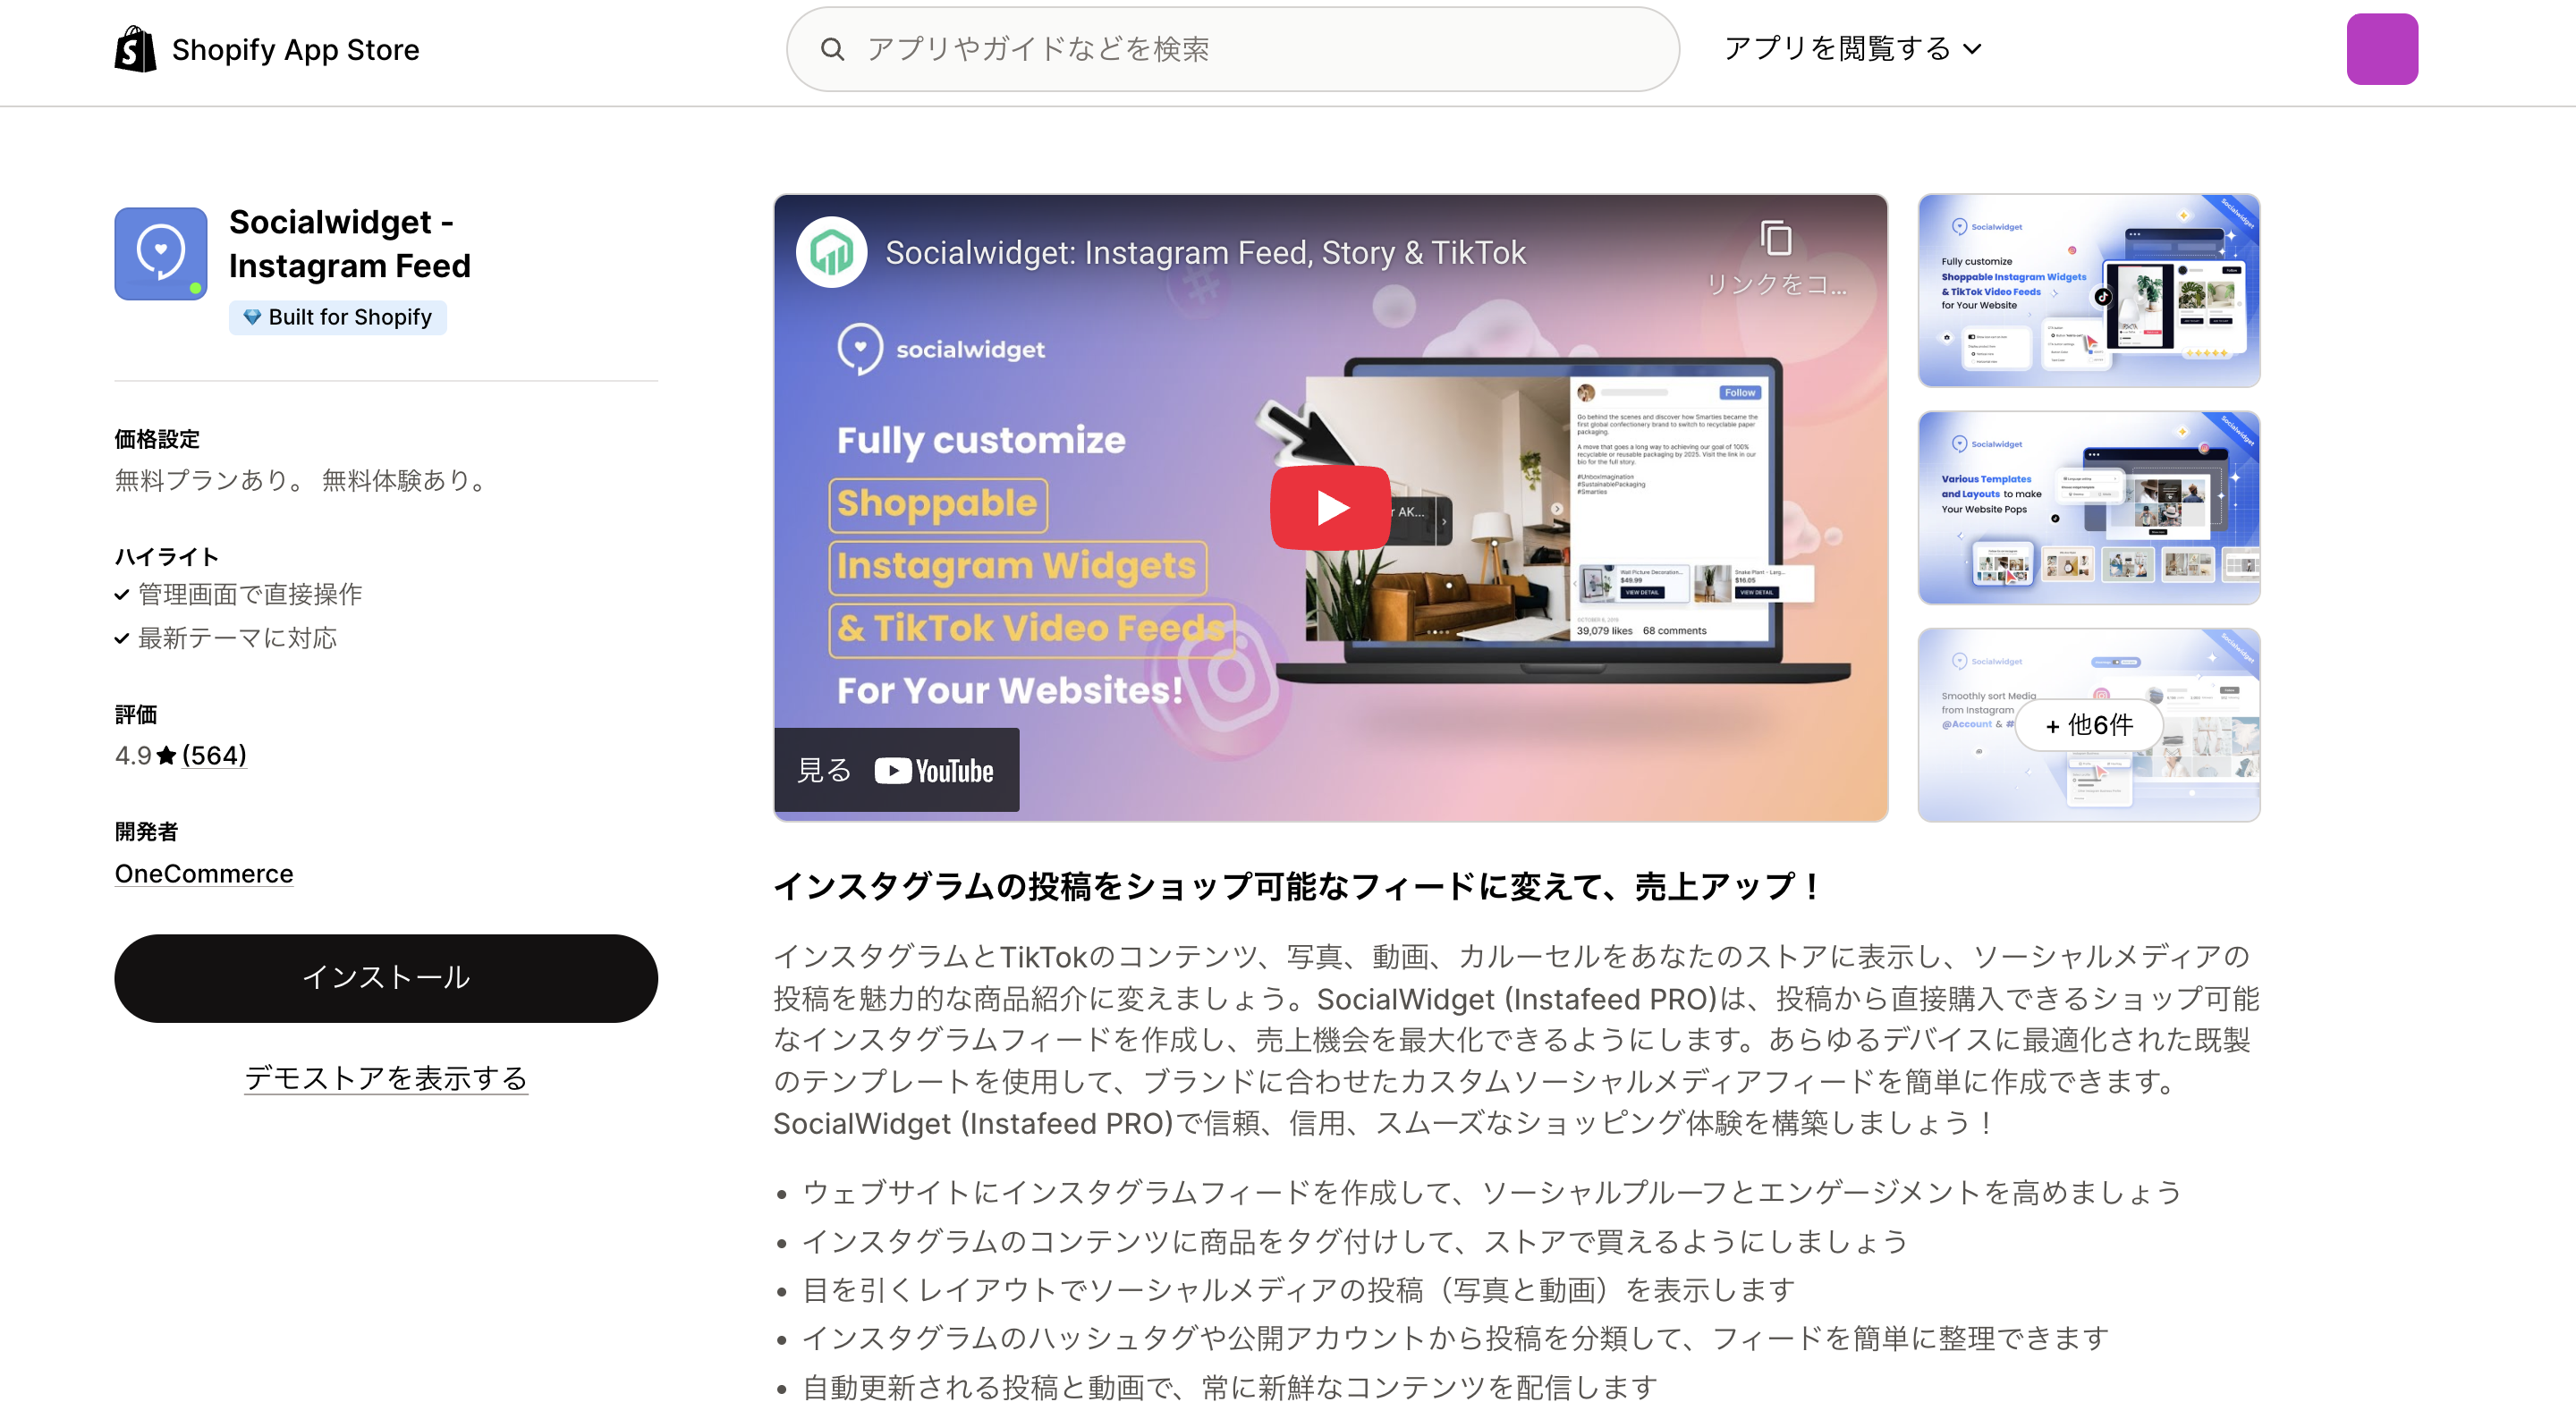Focus the app and guide search field
The width and height of the screenshot is (2576, 1402).
pos(1232,49)
